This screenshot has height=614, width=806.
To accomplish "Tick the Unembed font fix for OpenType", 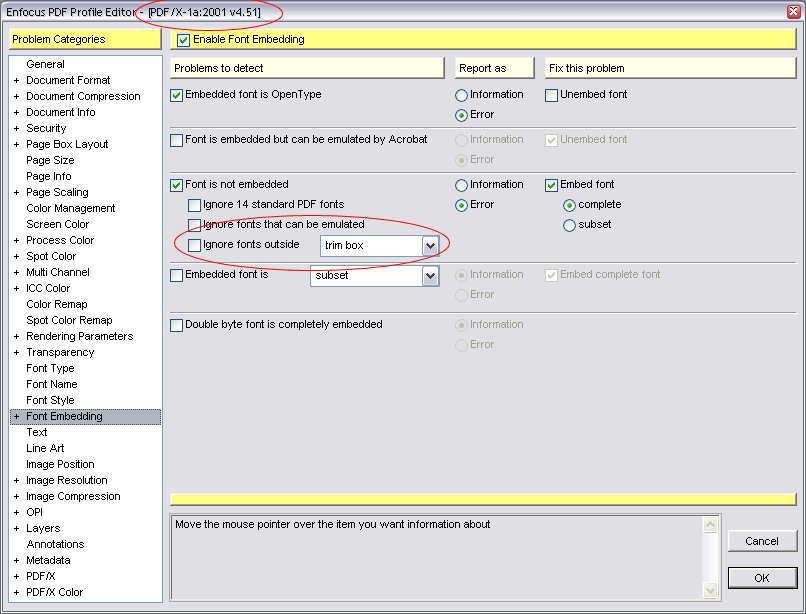I will pos(552,95).
